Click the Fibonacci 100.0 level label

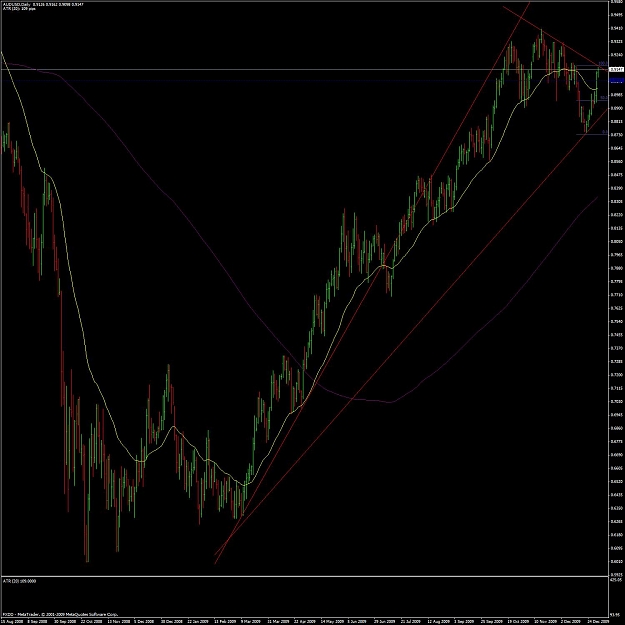pos(603,63)
